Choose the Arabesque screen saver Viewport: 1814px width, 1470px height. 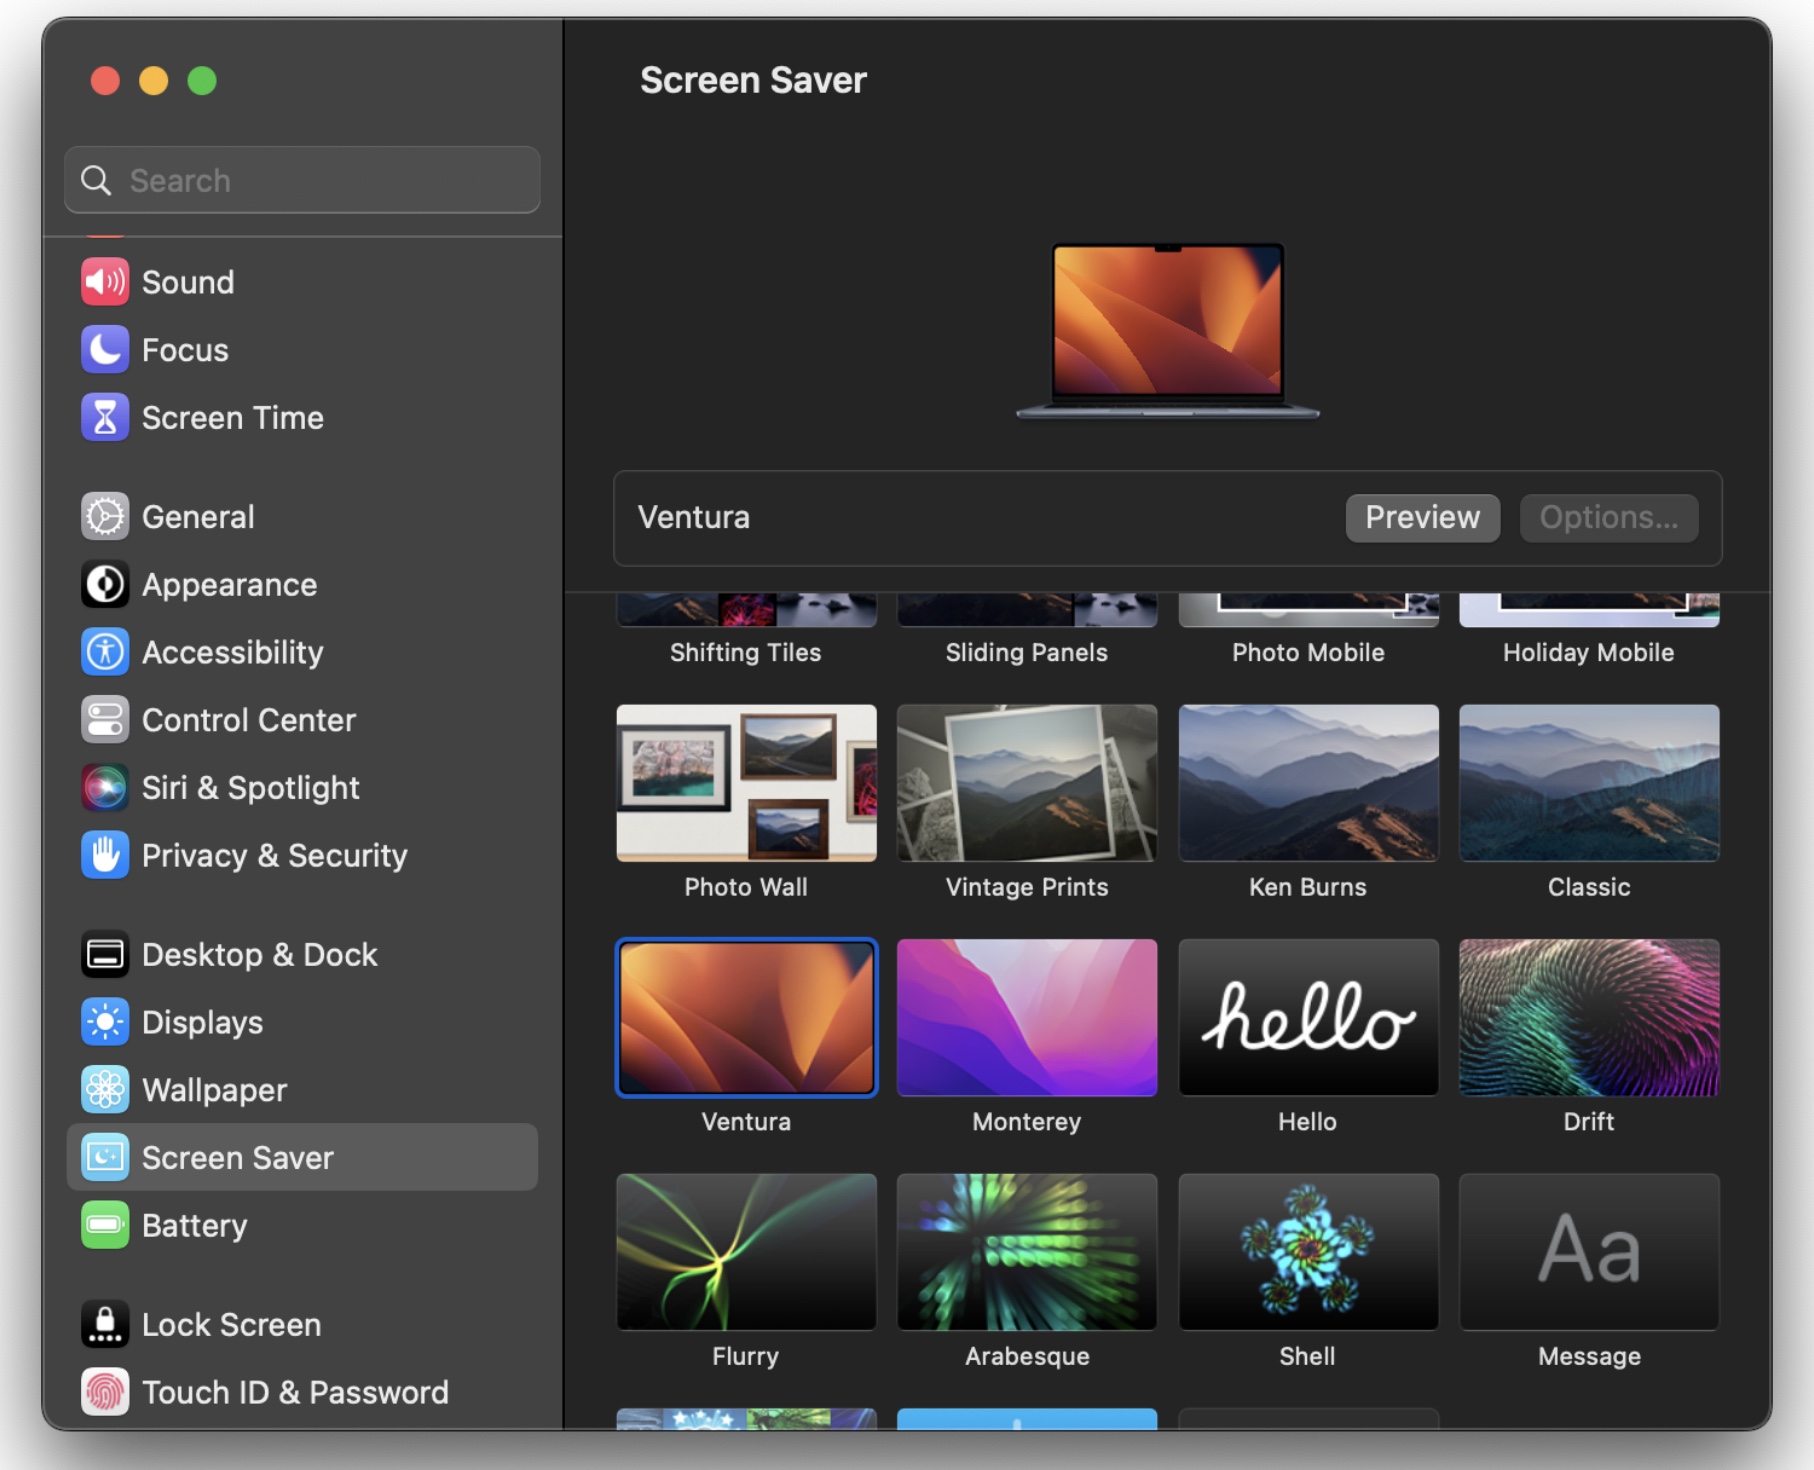[1027, 1252]
